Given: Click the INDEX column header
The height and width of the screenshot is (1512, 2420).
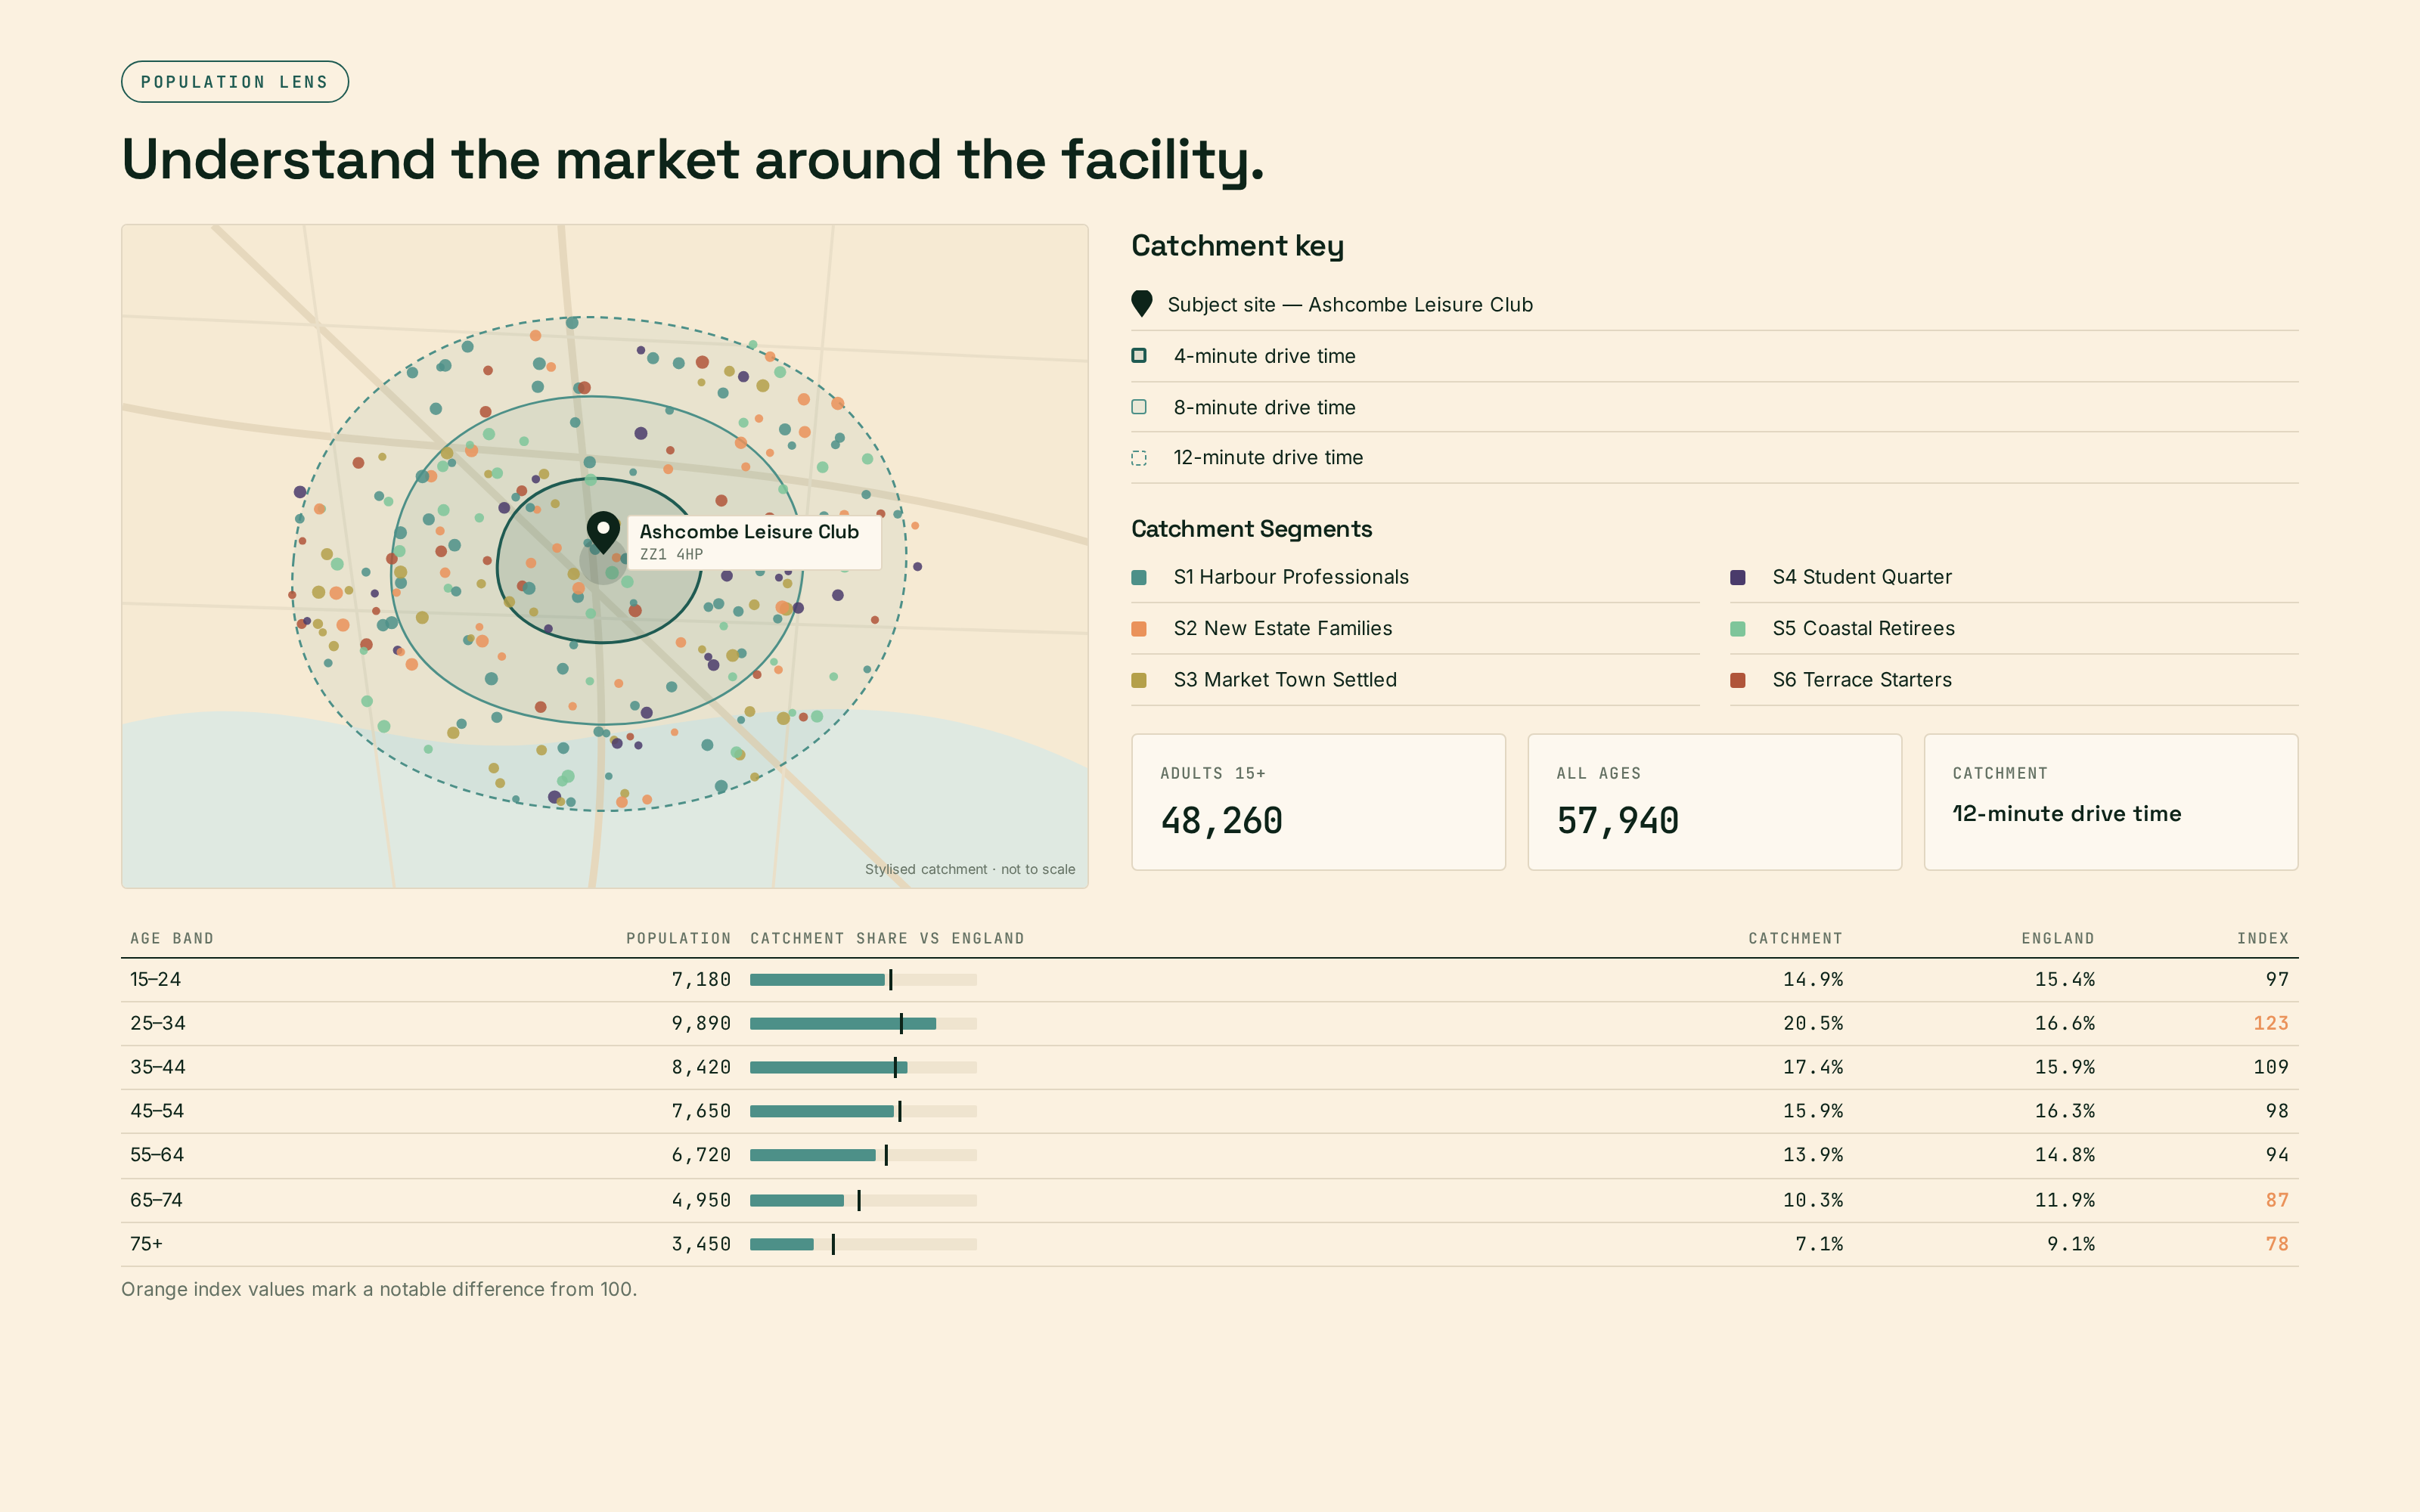Looking at the screenshot, I should pos(2263,938).
